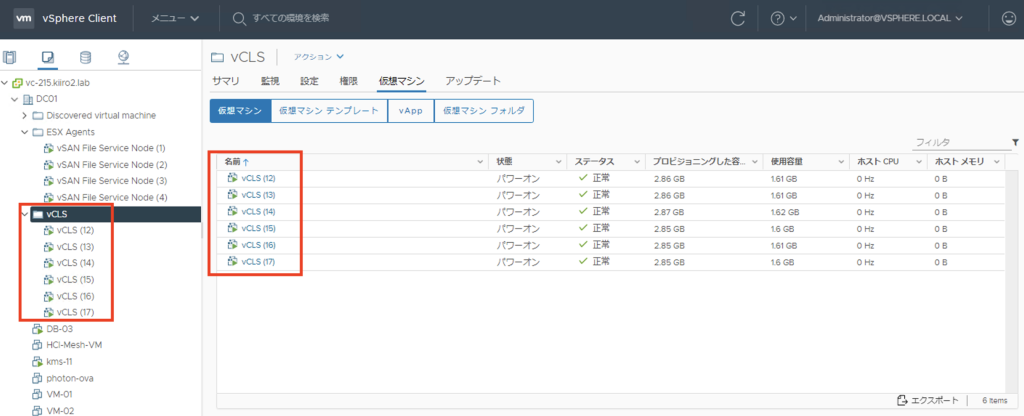Click the vm logo in the header
Viewport: 1024px width, 416px height.
(x=24, y=18)
